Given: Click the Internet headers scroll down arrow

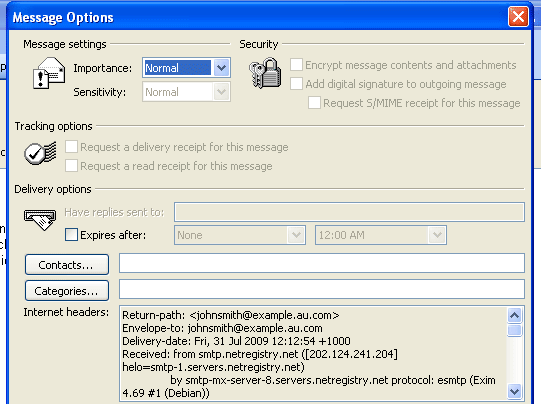Looking at the screenshot, I should tap(514, 391).
